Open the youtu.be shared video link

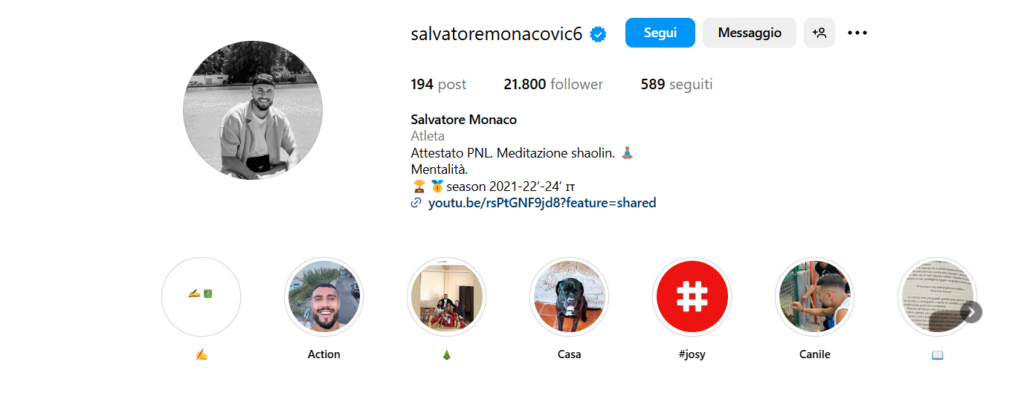(x=542, y=203)
